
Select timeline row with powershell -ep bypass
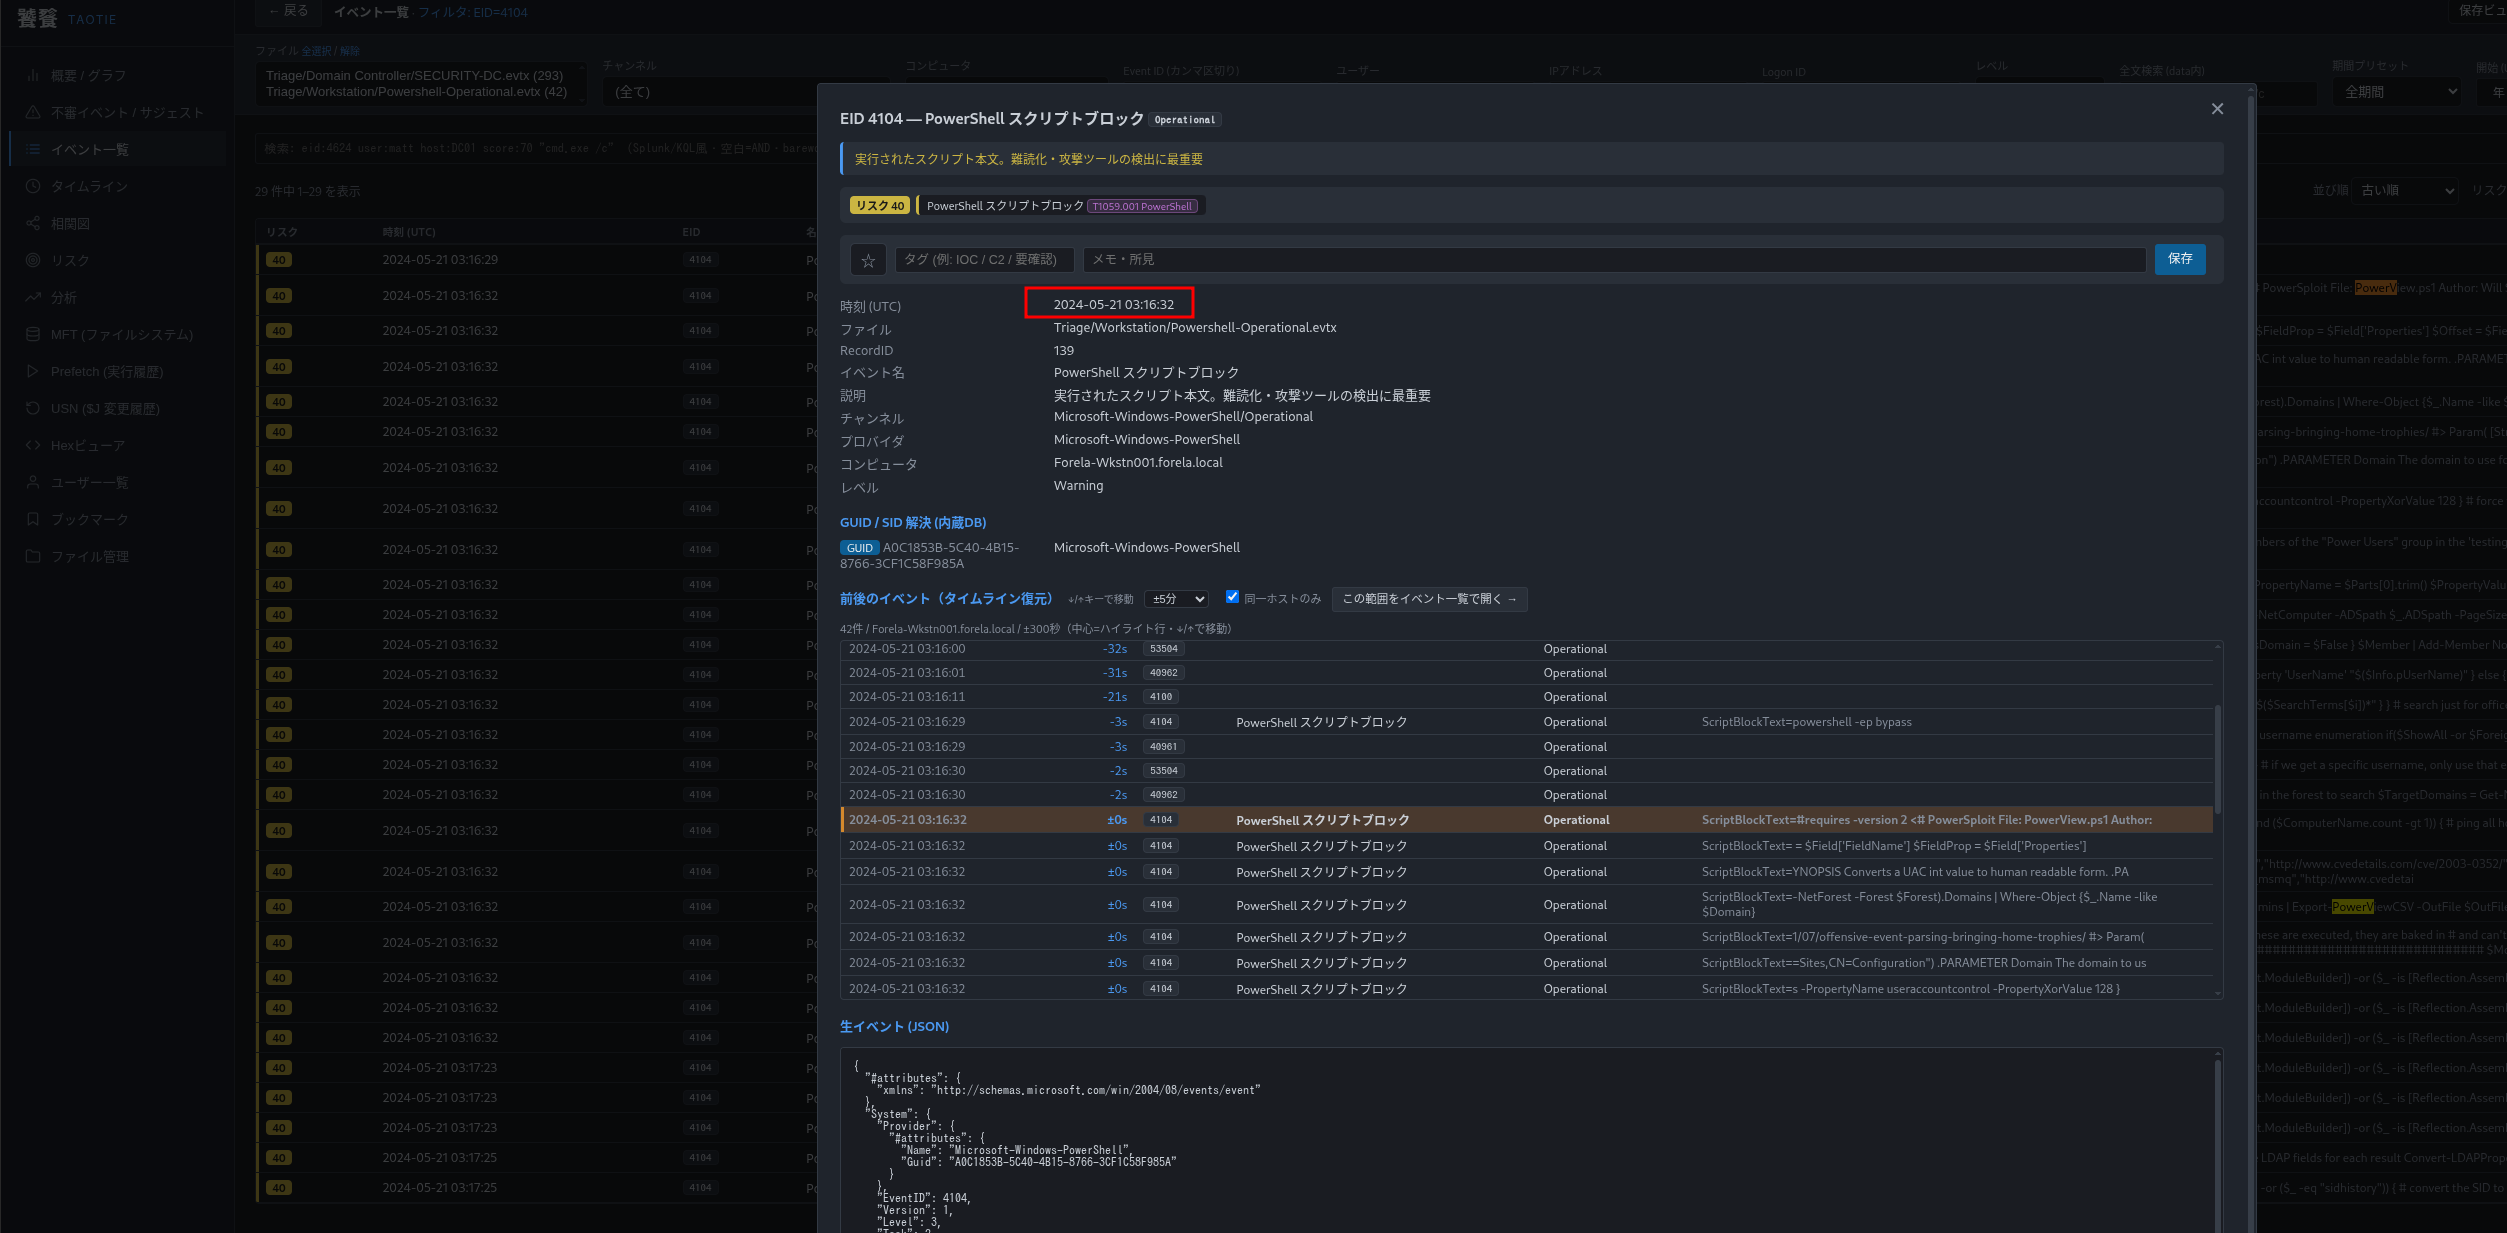[x=1527, y=722]
